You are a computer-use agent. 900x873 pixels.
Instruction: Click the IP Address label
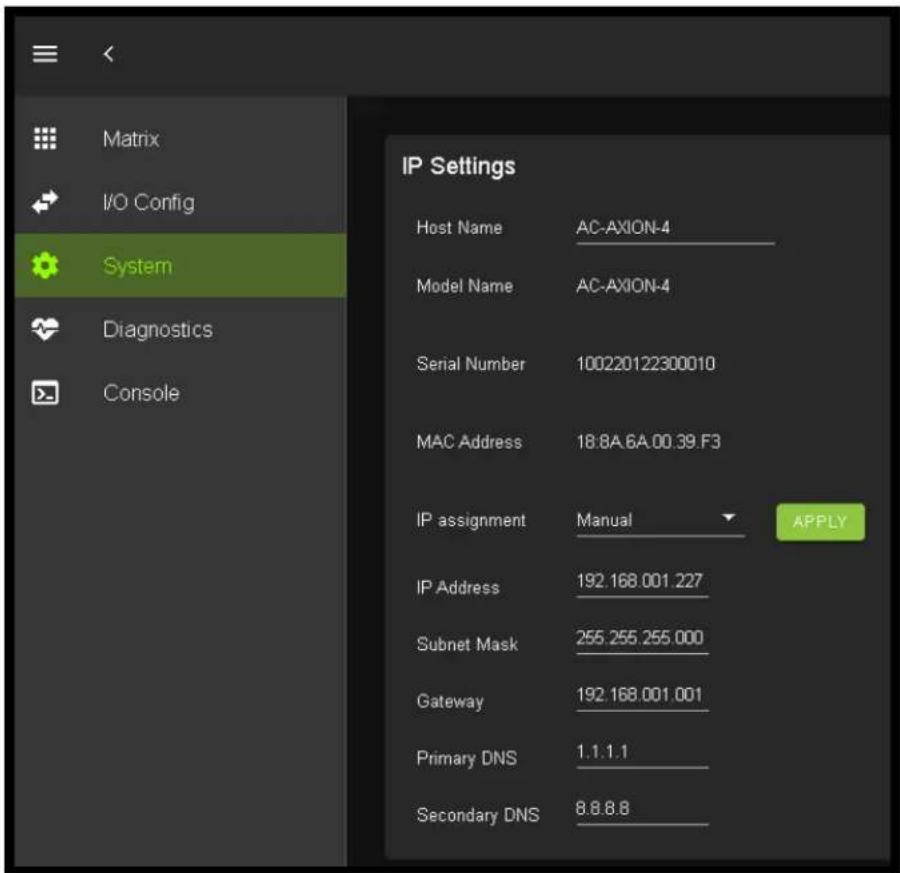[458, 587]
